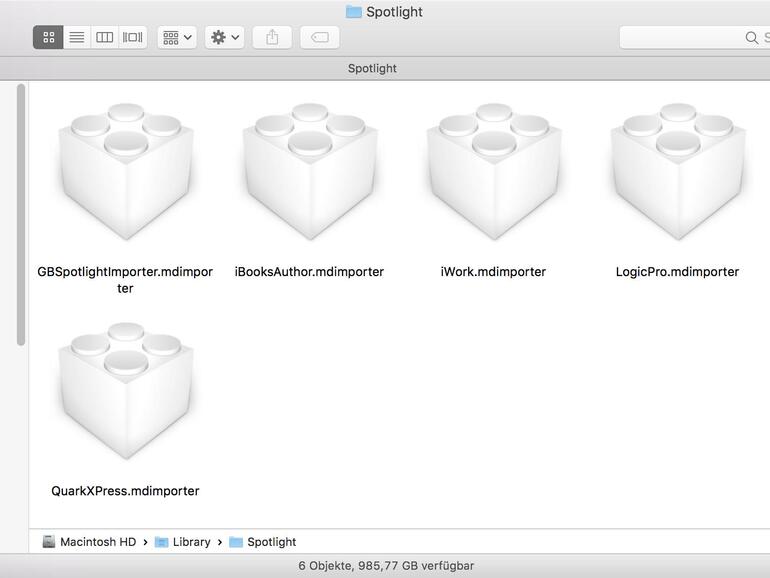Click the iWork.mdimporter file name
This screenshot has width=770, height=578.
tap(494, 272)
